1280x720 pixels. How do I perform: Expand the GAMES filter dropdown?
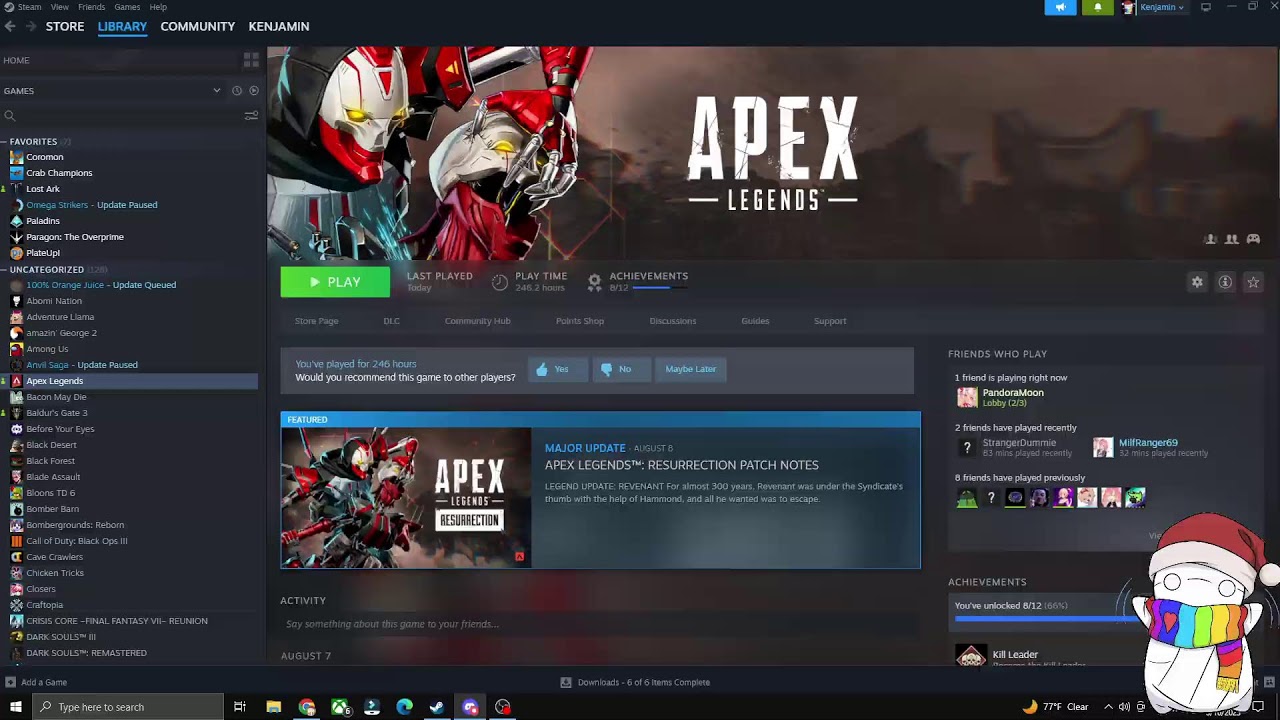[217, 91]
